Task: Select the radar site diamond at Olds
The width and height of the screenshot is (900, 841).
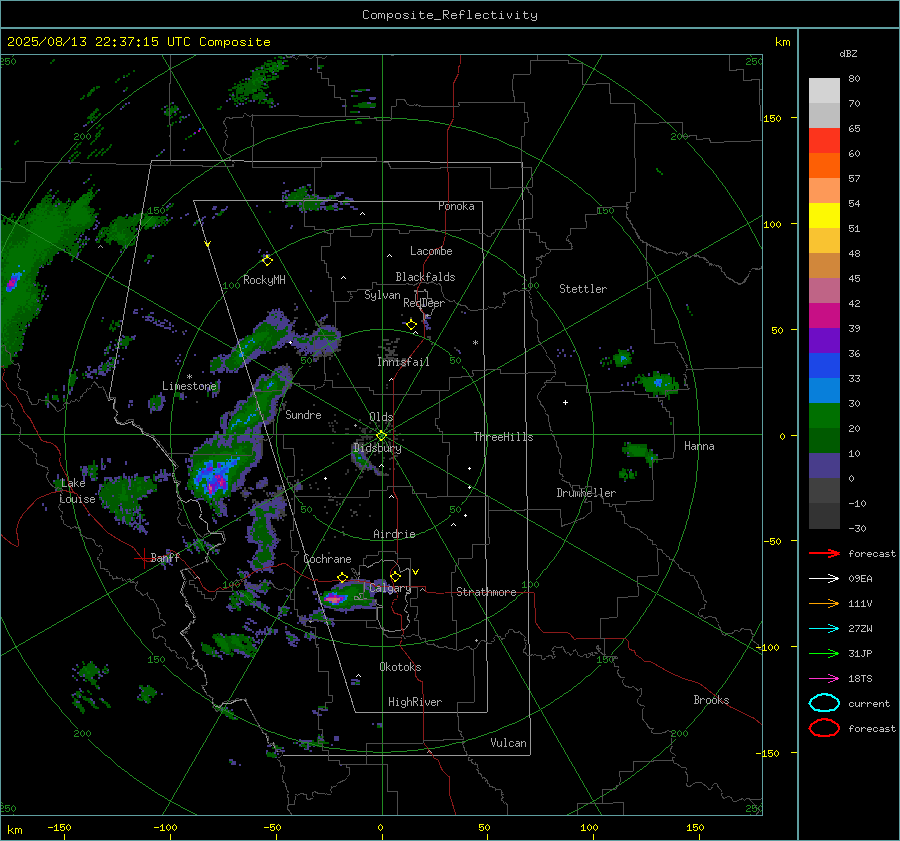Action: pyautogui.click(x=382, y=436)
